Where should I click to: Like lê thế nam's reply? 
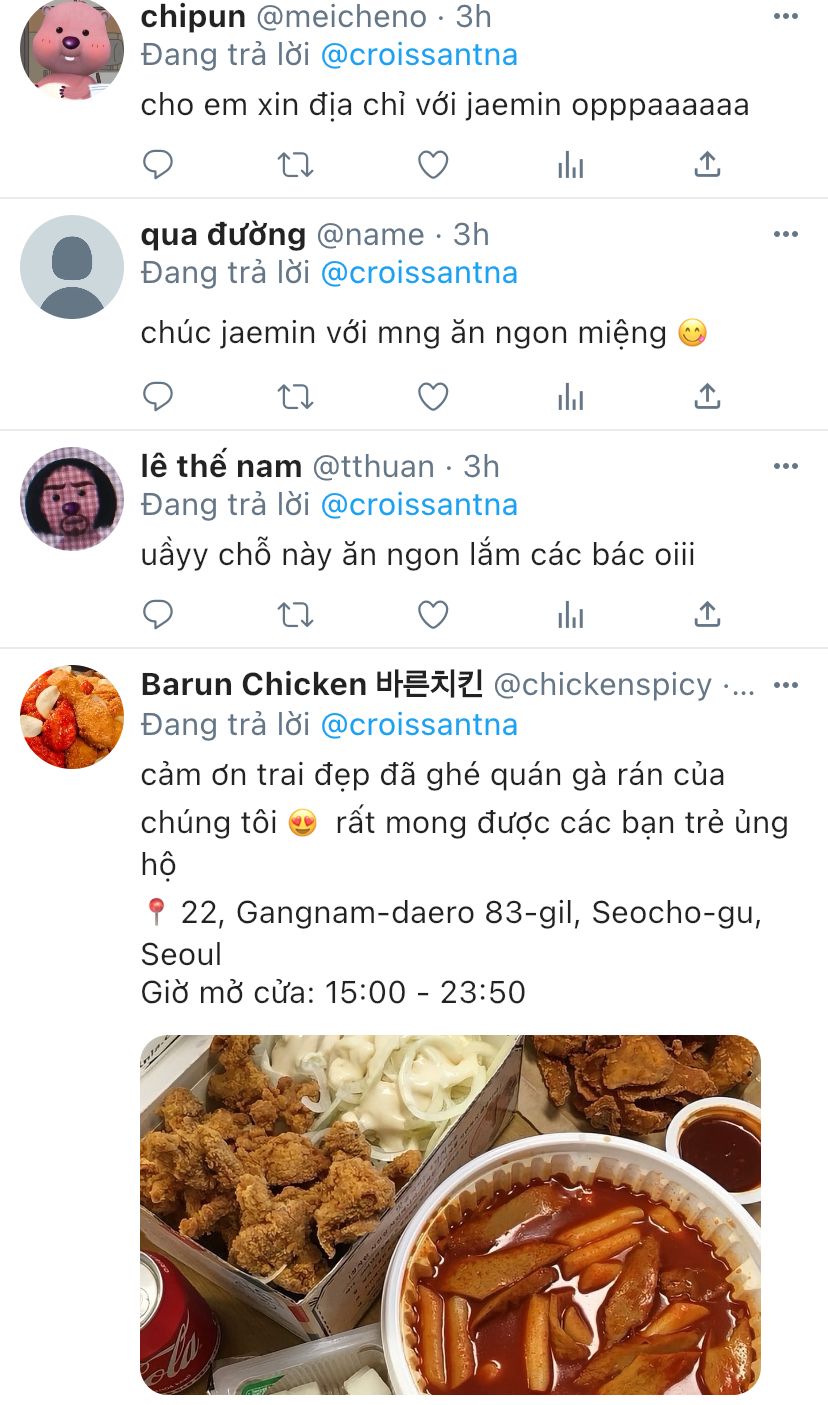[432, 614]
